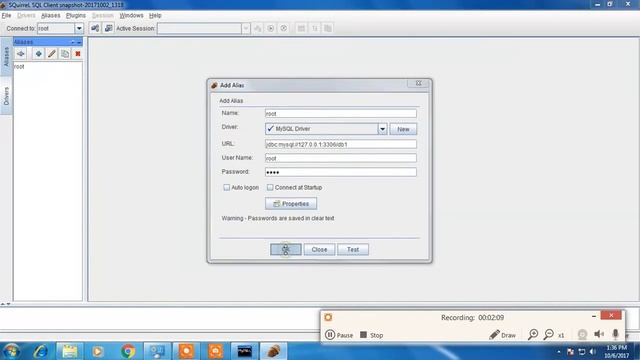This screenshot has height=360, width=640.
Task: Open File Explorer from taskbar
Action: click(x=69, y=351)
